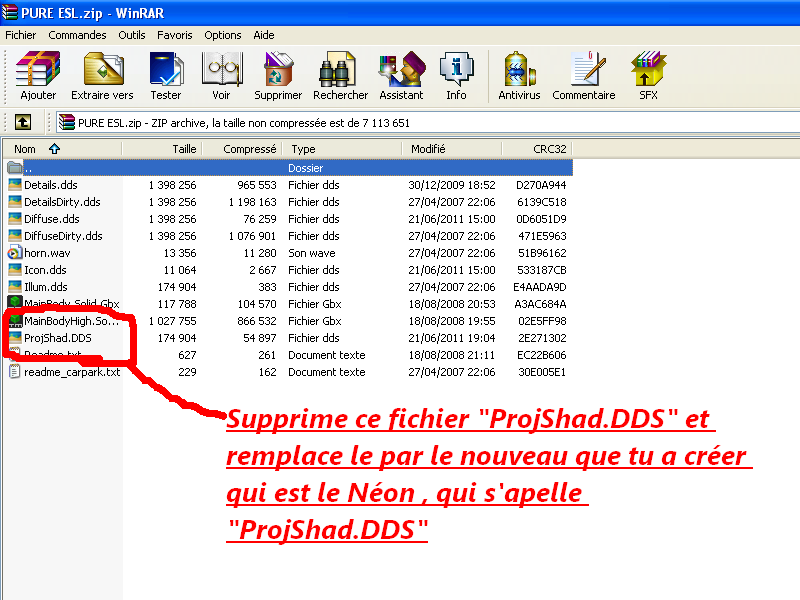This screenshot has height=600, width=800.
Task: Open the Favoris menu
Action: click(x=174, y=35)
